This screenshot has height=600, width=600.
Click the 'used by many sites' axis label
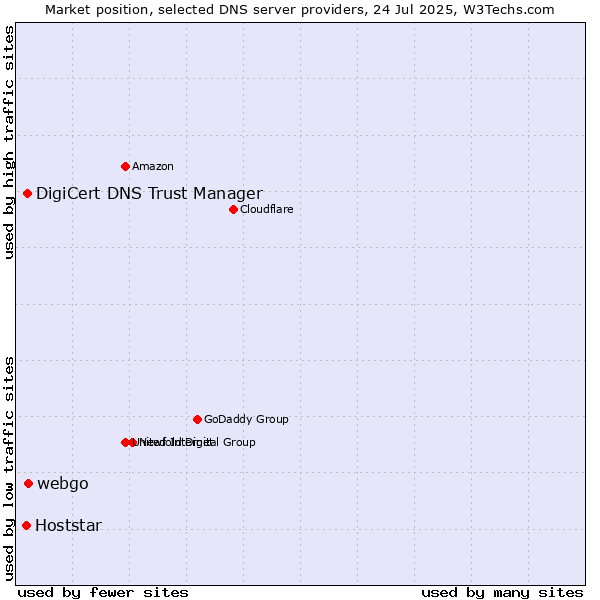click(x=502, y=593)
